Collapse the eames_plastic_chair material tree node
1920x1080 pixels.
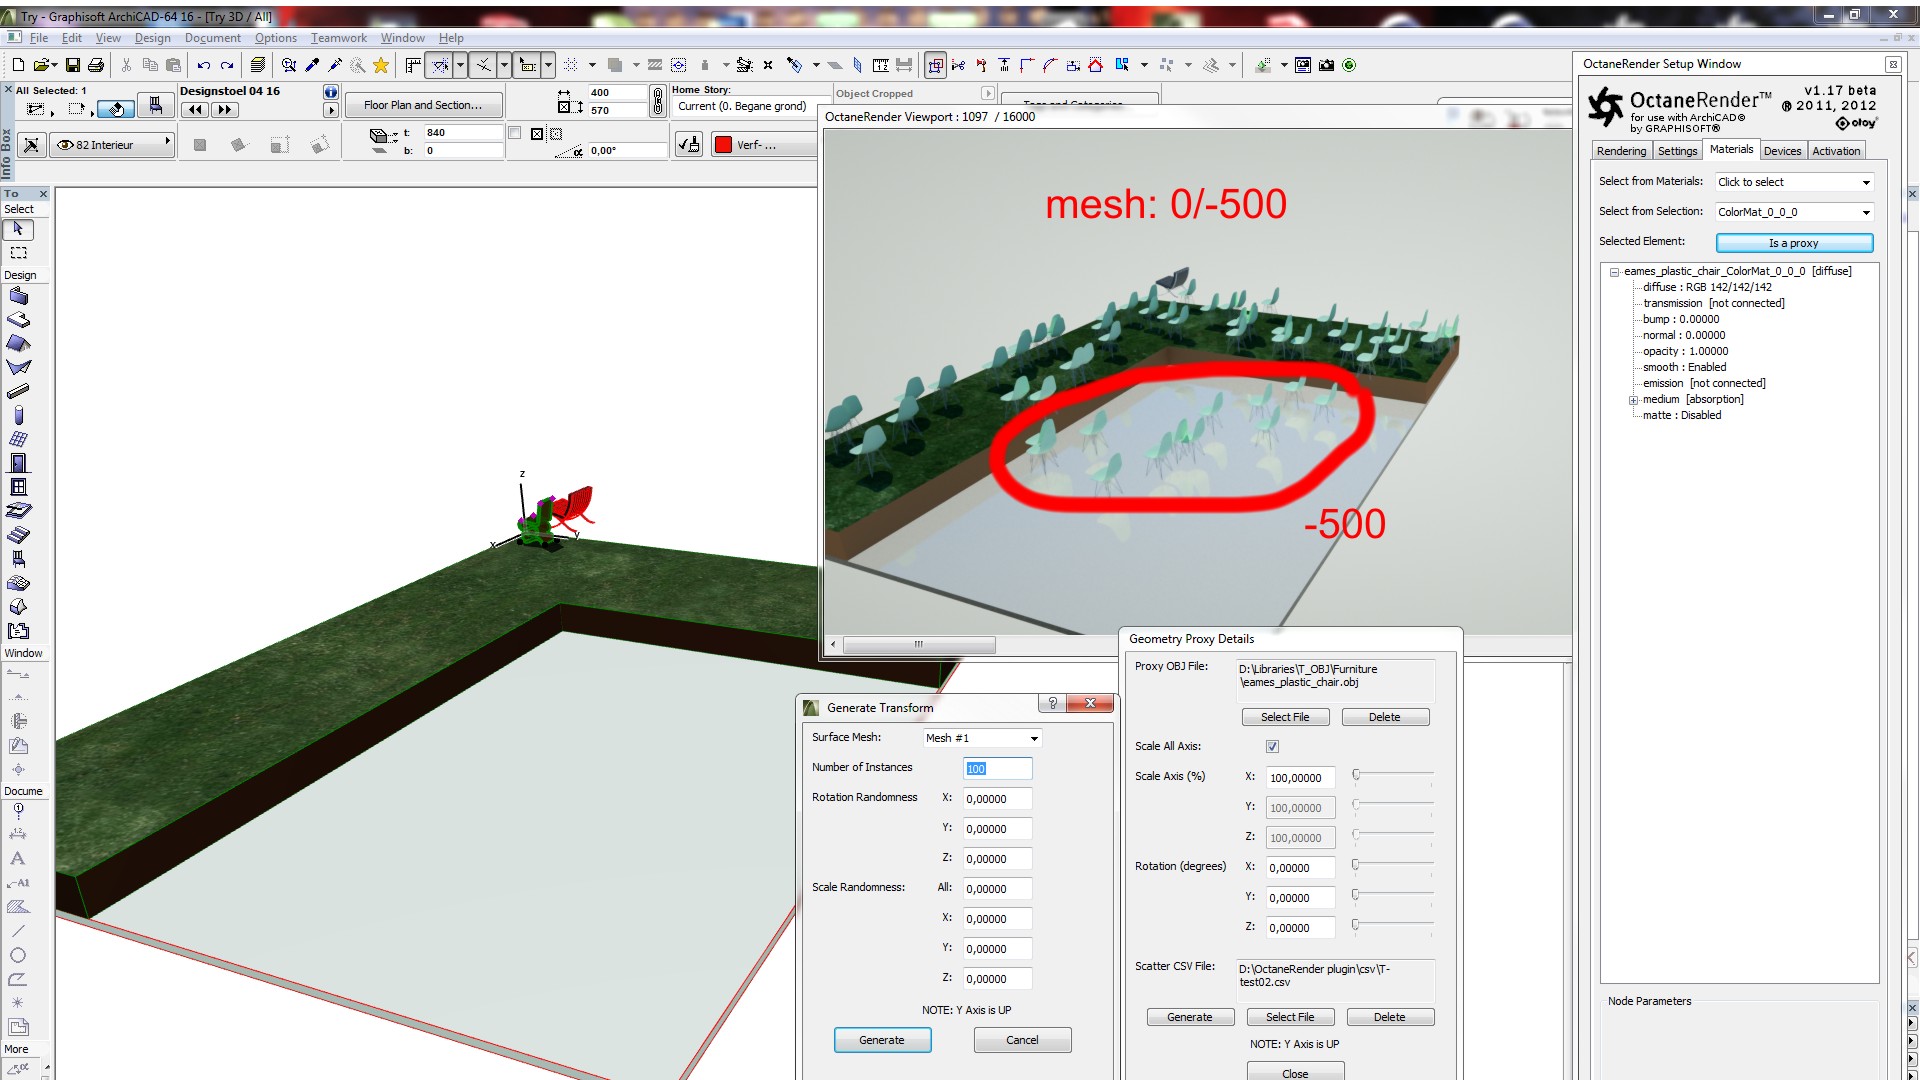point(1613,272)
